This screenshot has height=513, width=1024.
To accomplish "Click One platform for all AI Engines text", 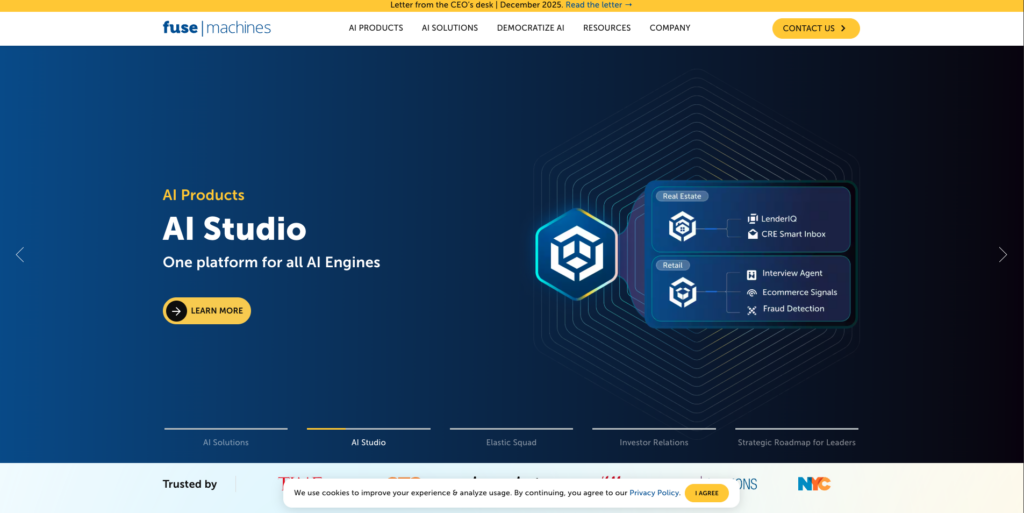I will (272, 262).
